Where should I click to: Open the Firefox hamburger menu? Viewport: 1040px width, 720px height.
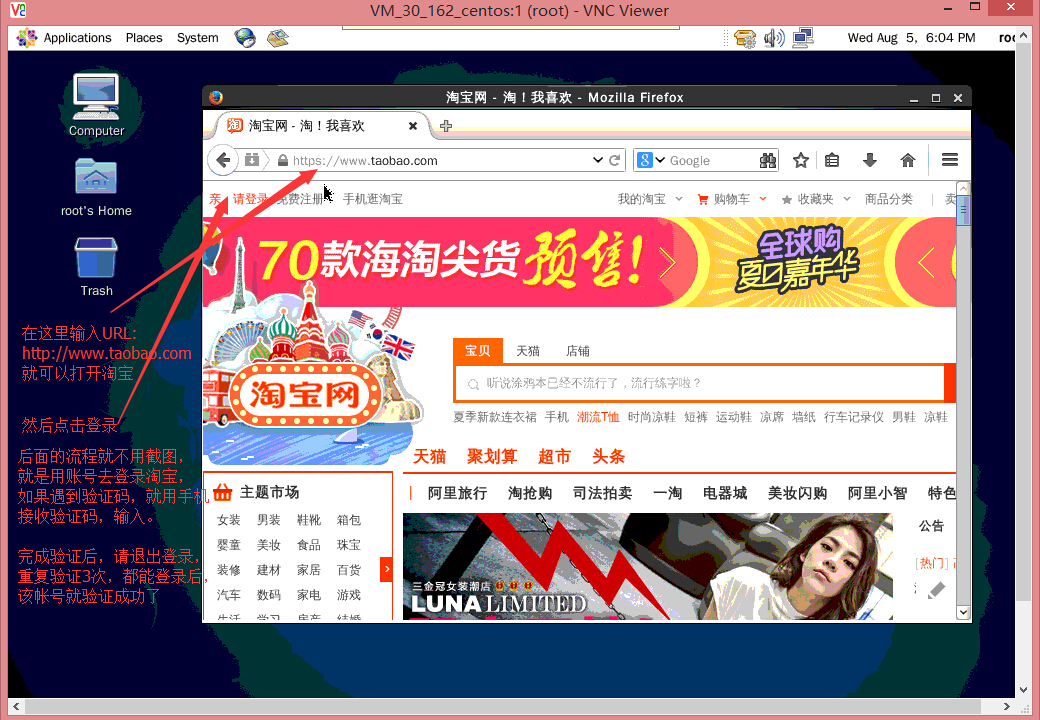[950, 160]
